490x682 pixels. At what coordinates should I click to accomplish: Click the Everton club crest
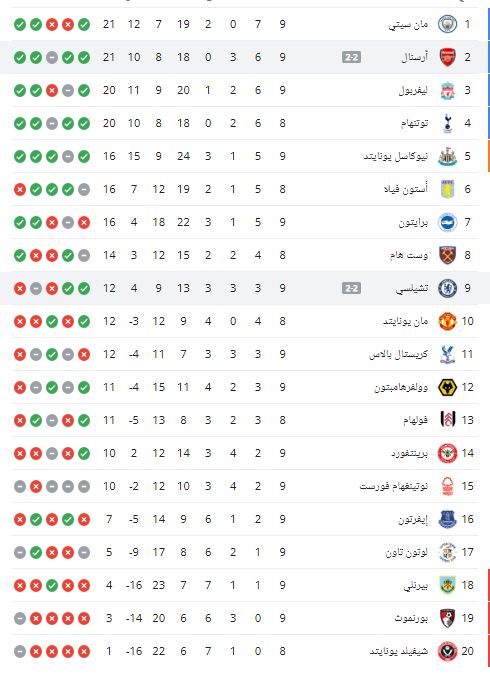pyautogui.click(x=447, y=519)
